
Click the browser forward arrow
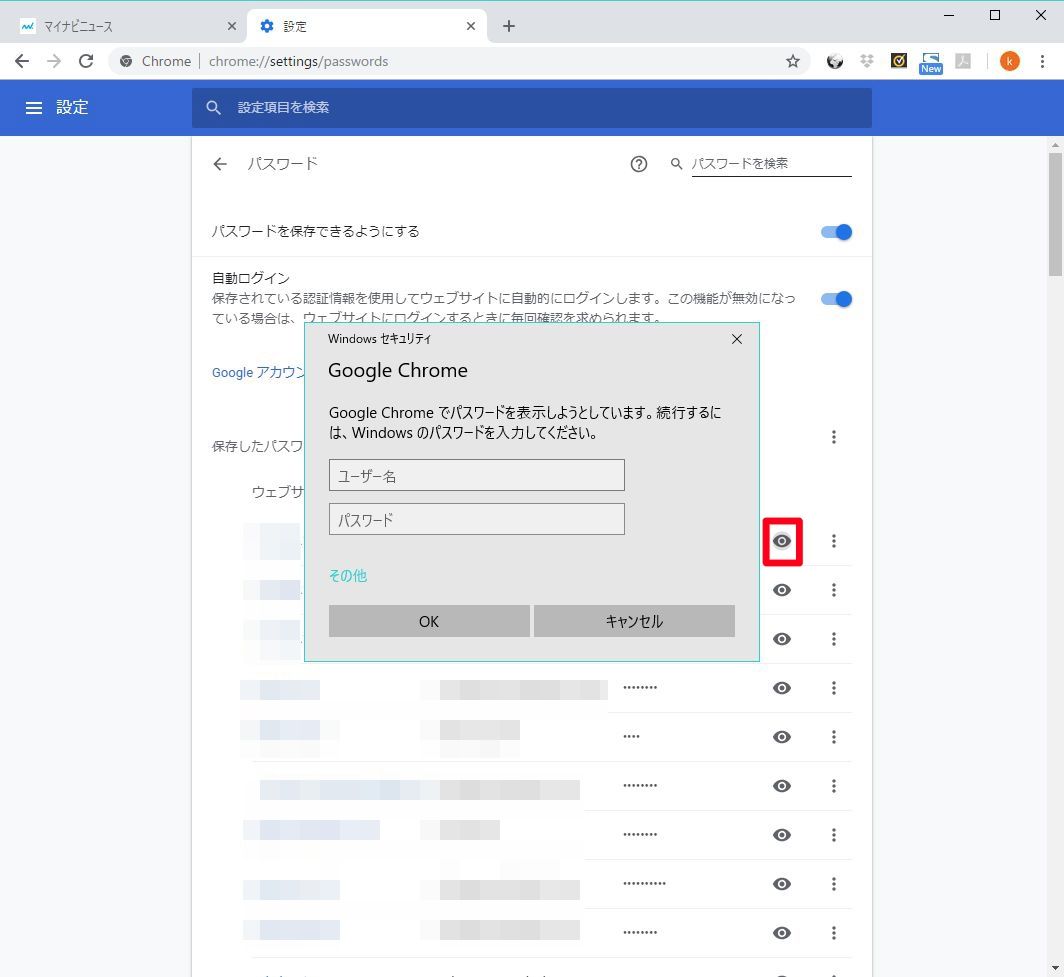(x=54, y=61)
